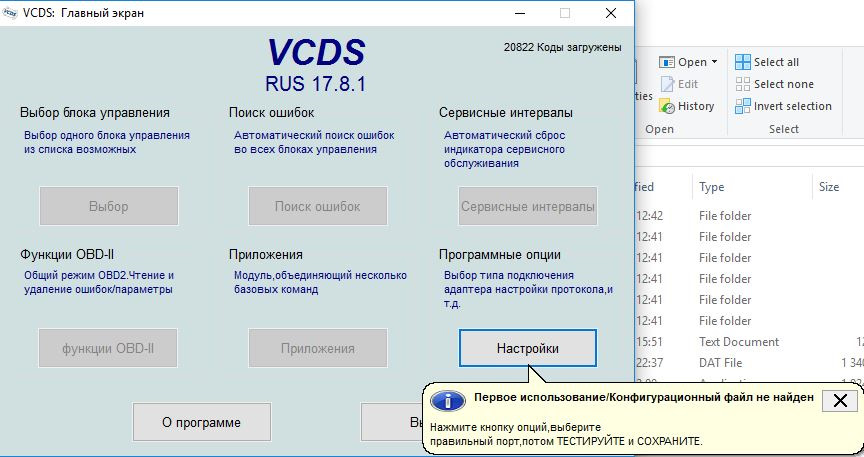
Task: Click the blue info icon in tooltip
Action: pos(447,401)
